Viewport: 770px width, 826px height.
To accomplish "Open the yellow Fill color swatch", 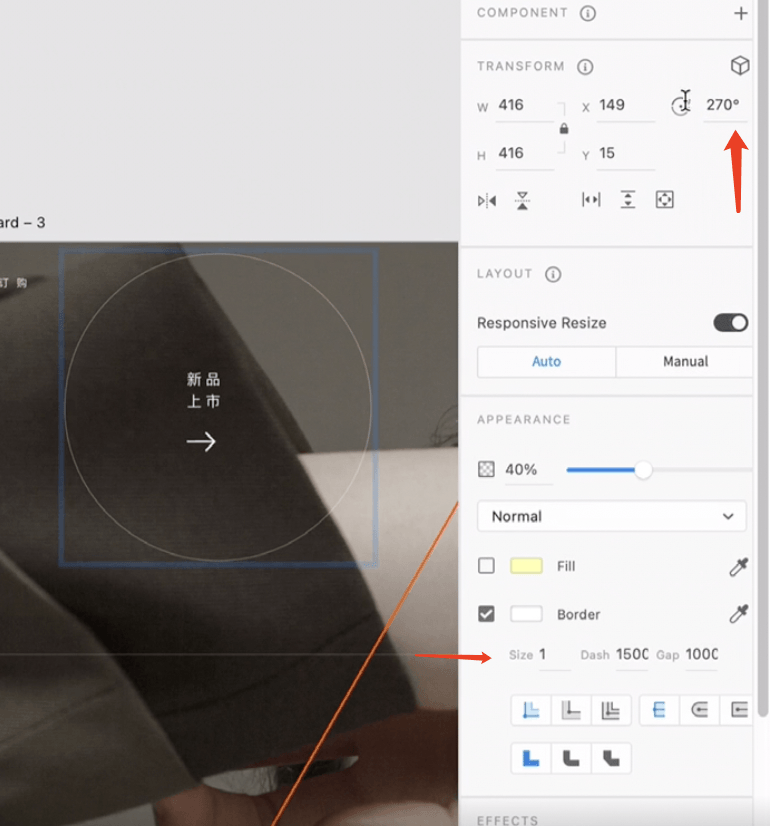I will (x=526, y=566).
